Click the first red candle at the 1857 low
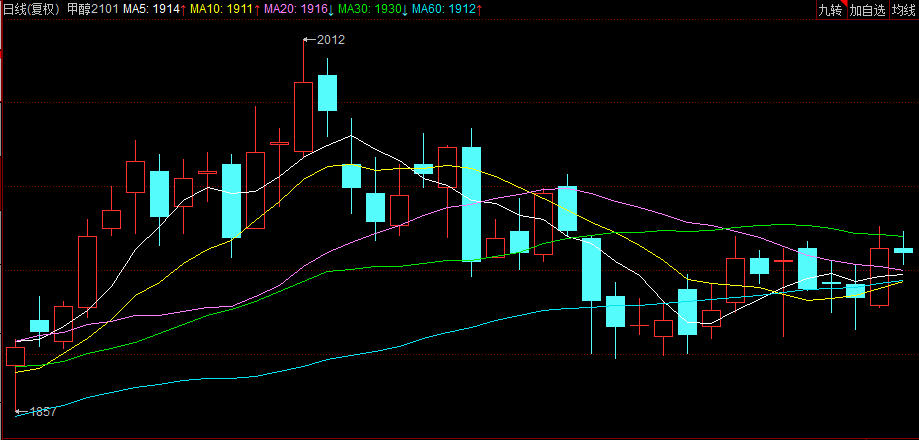This screenshot has width=919, height=440. pyautogui.click(x=15, y=356)
